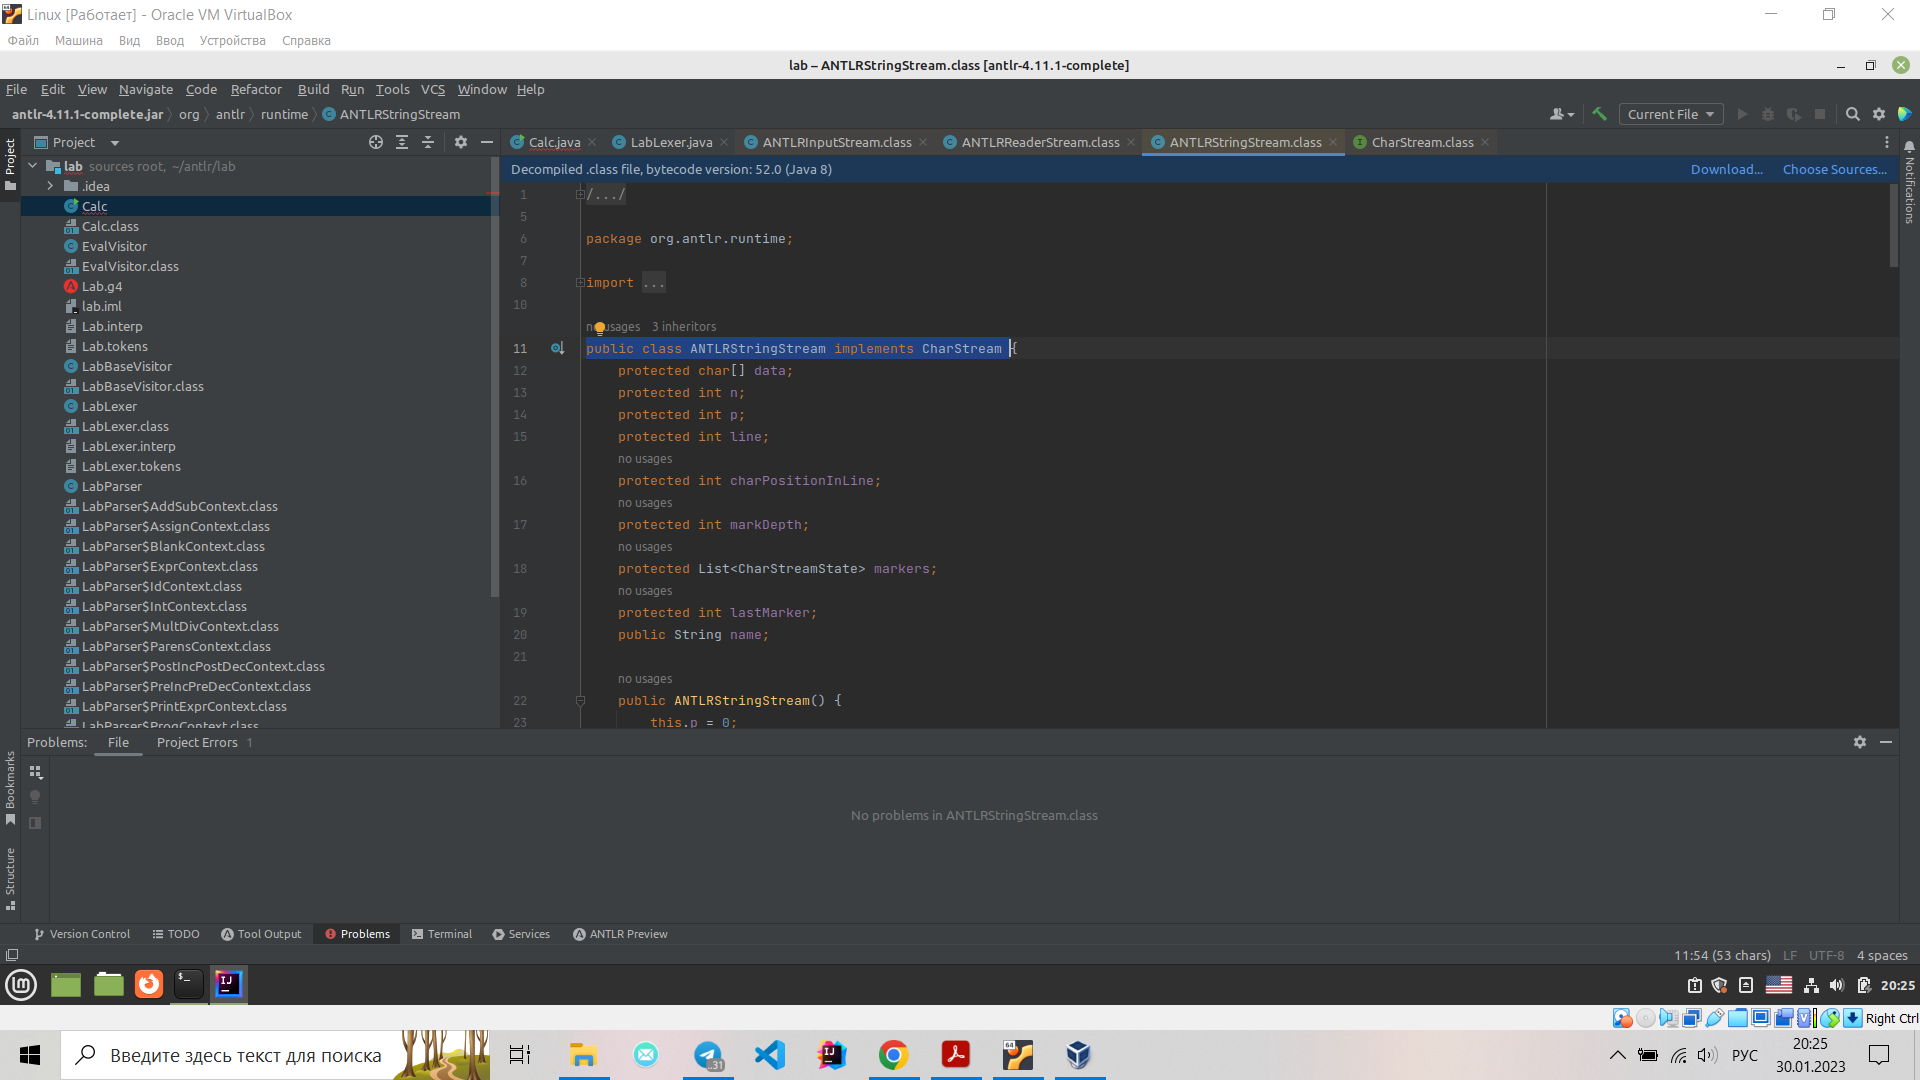Open IDE settings gear in toolbar
The width and height of the screenshot is (1920, 1080).
[x=1878, y=114]
